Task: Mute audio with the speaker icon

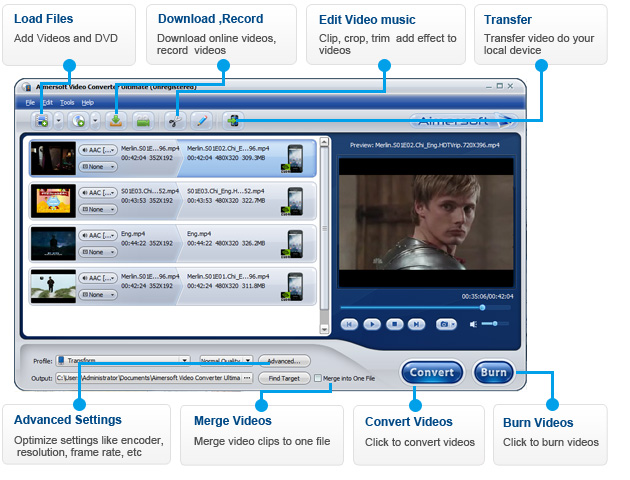Action: point(473,324)
